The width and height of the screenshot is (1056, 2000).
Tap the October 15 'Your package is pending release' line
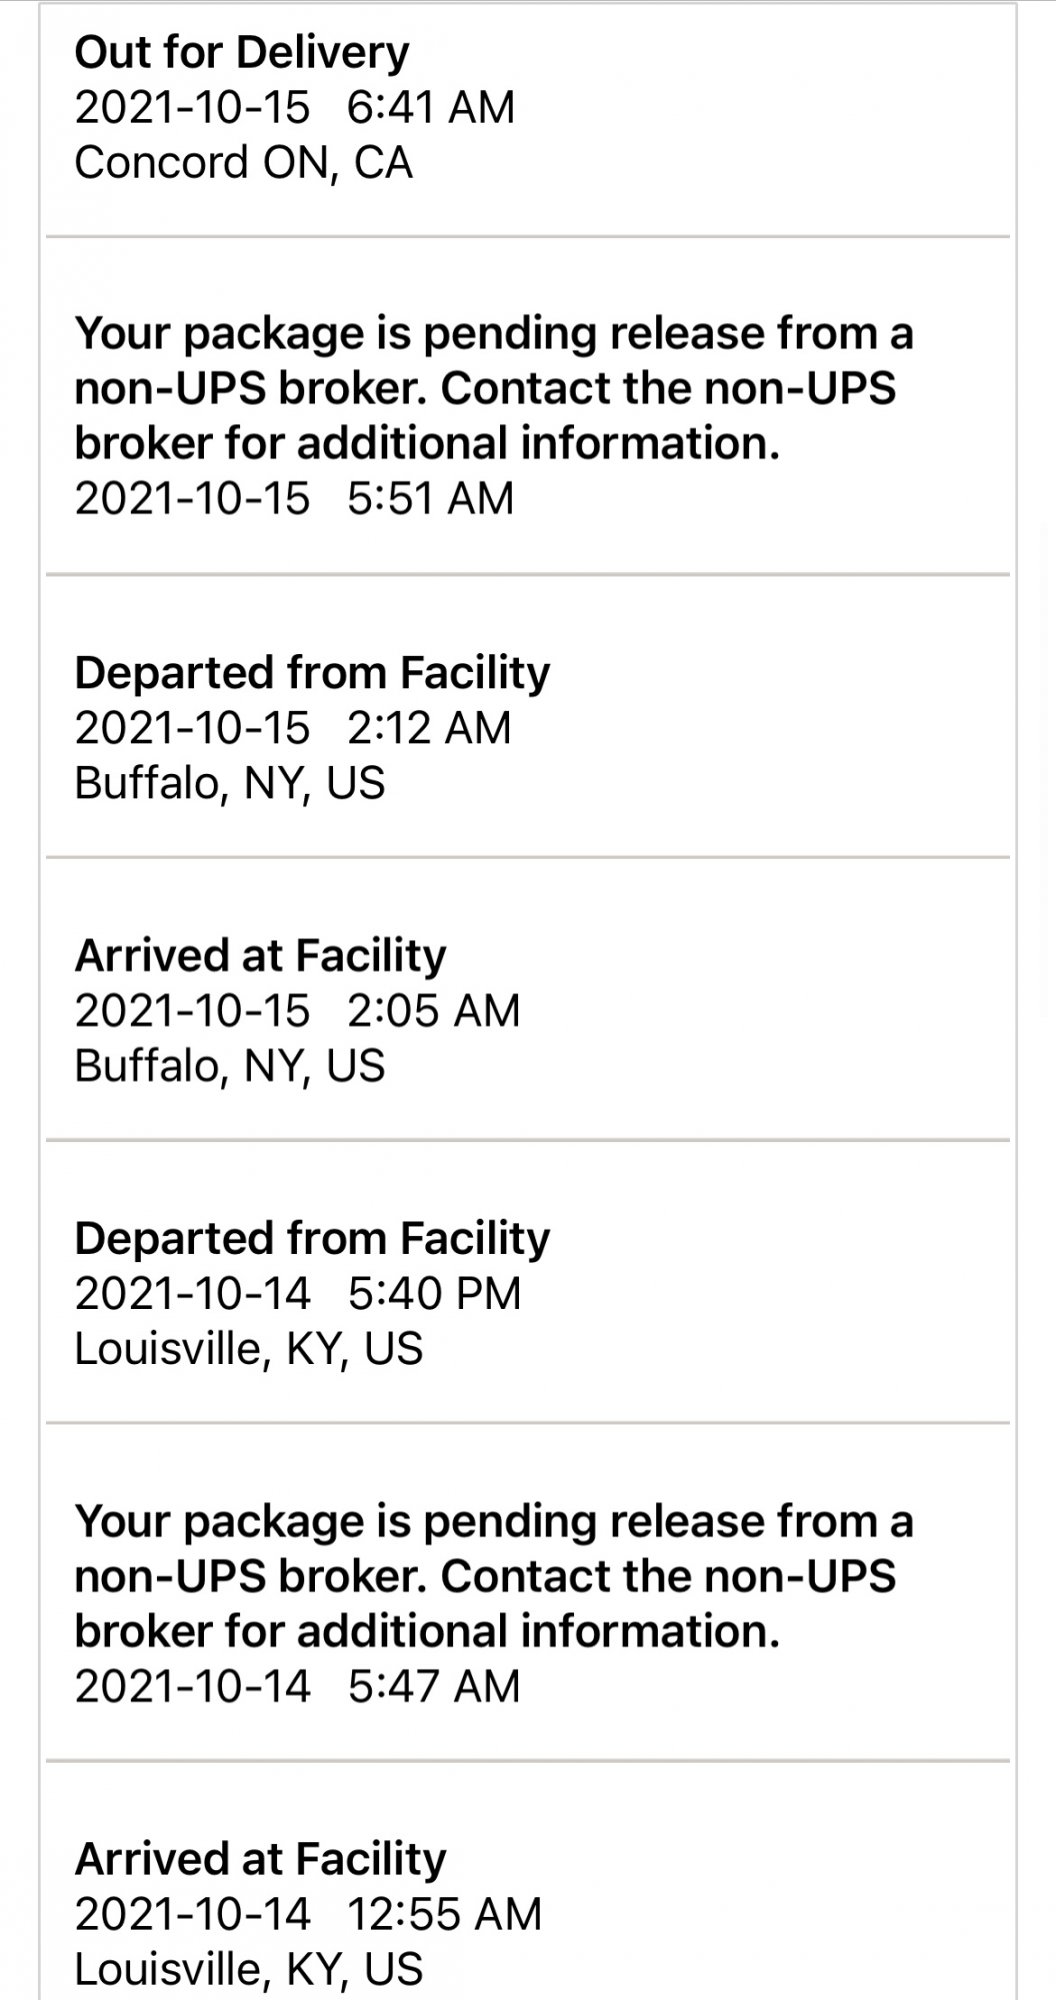(493, 333)
